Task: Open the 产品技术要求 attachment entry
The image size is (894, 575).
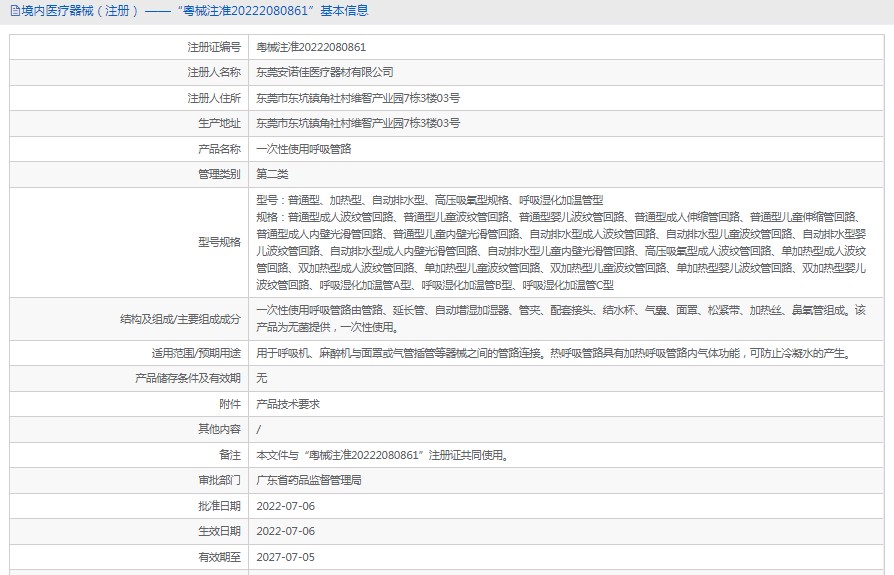Action: coord(288,404)
